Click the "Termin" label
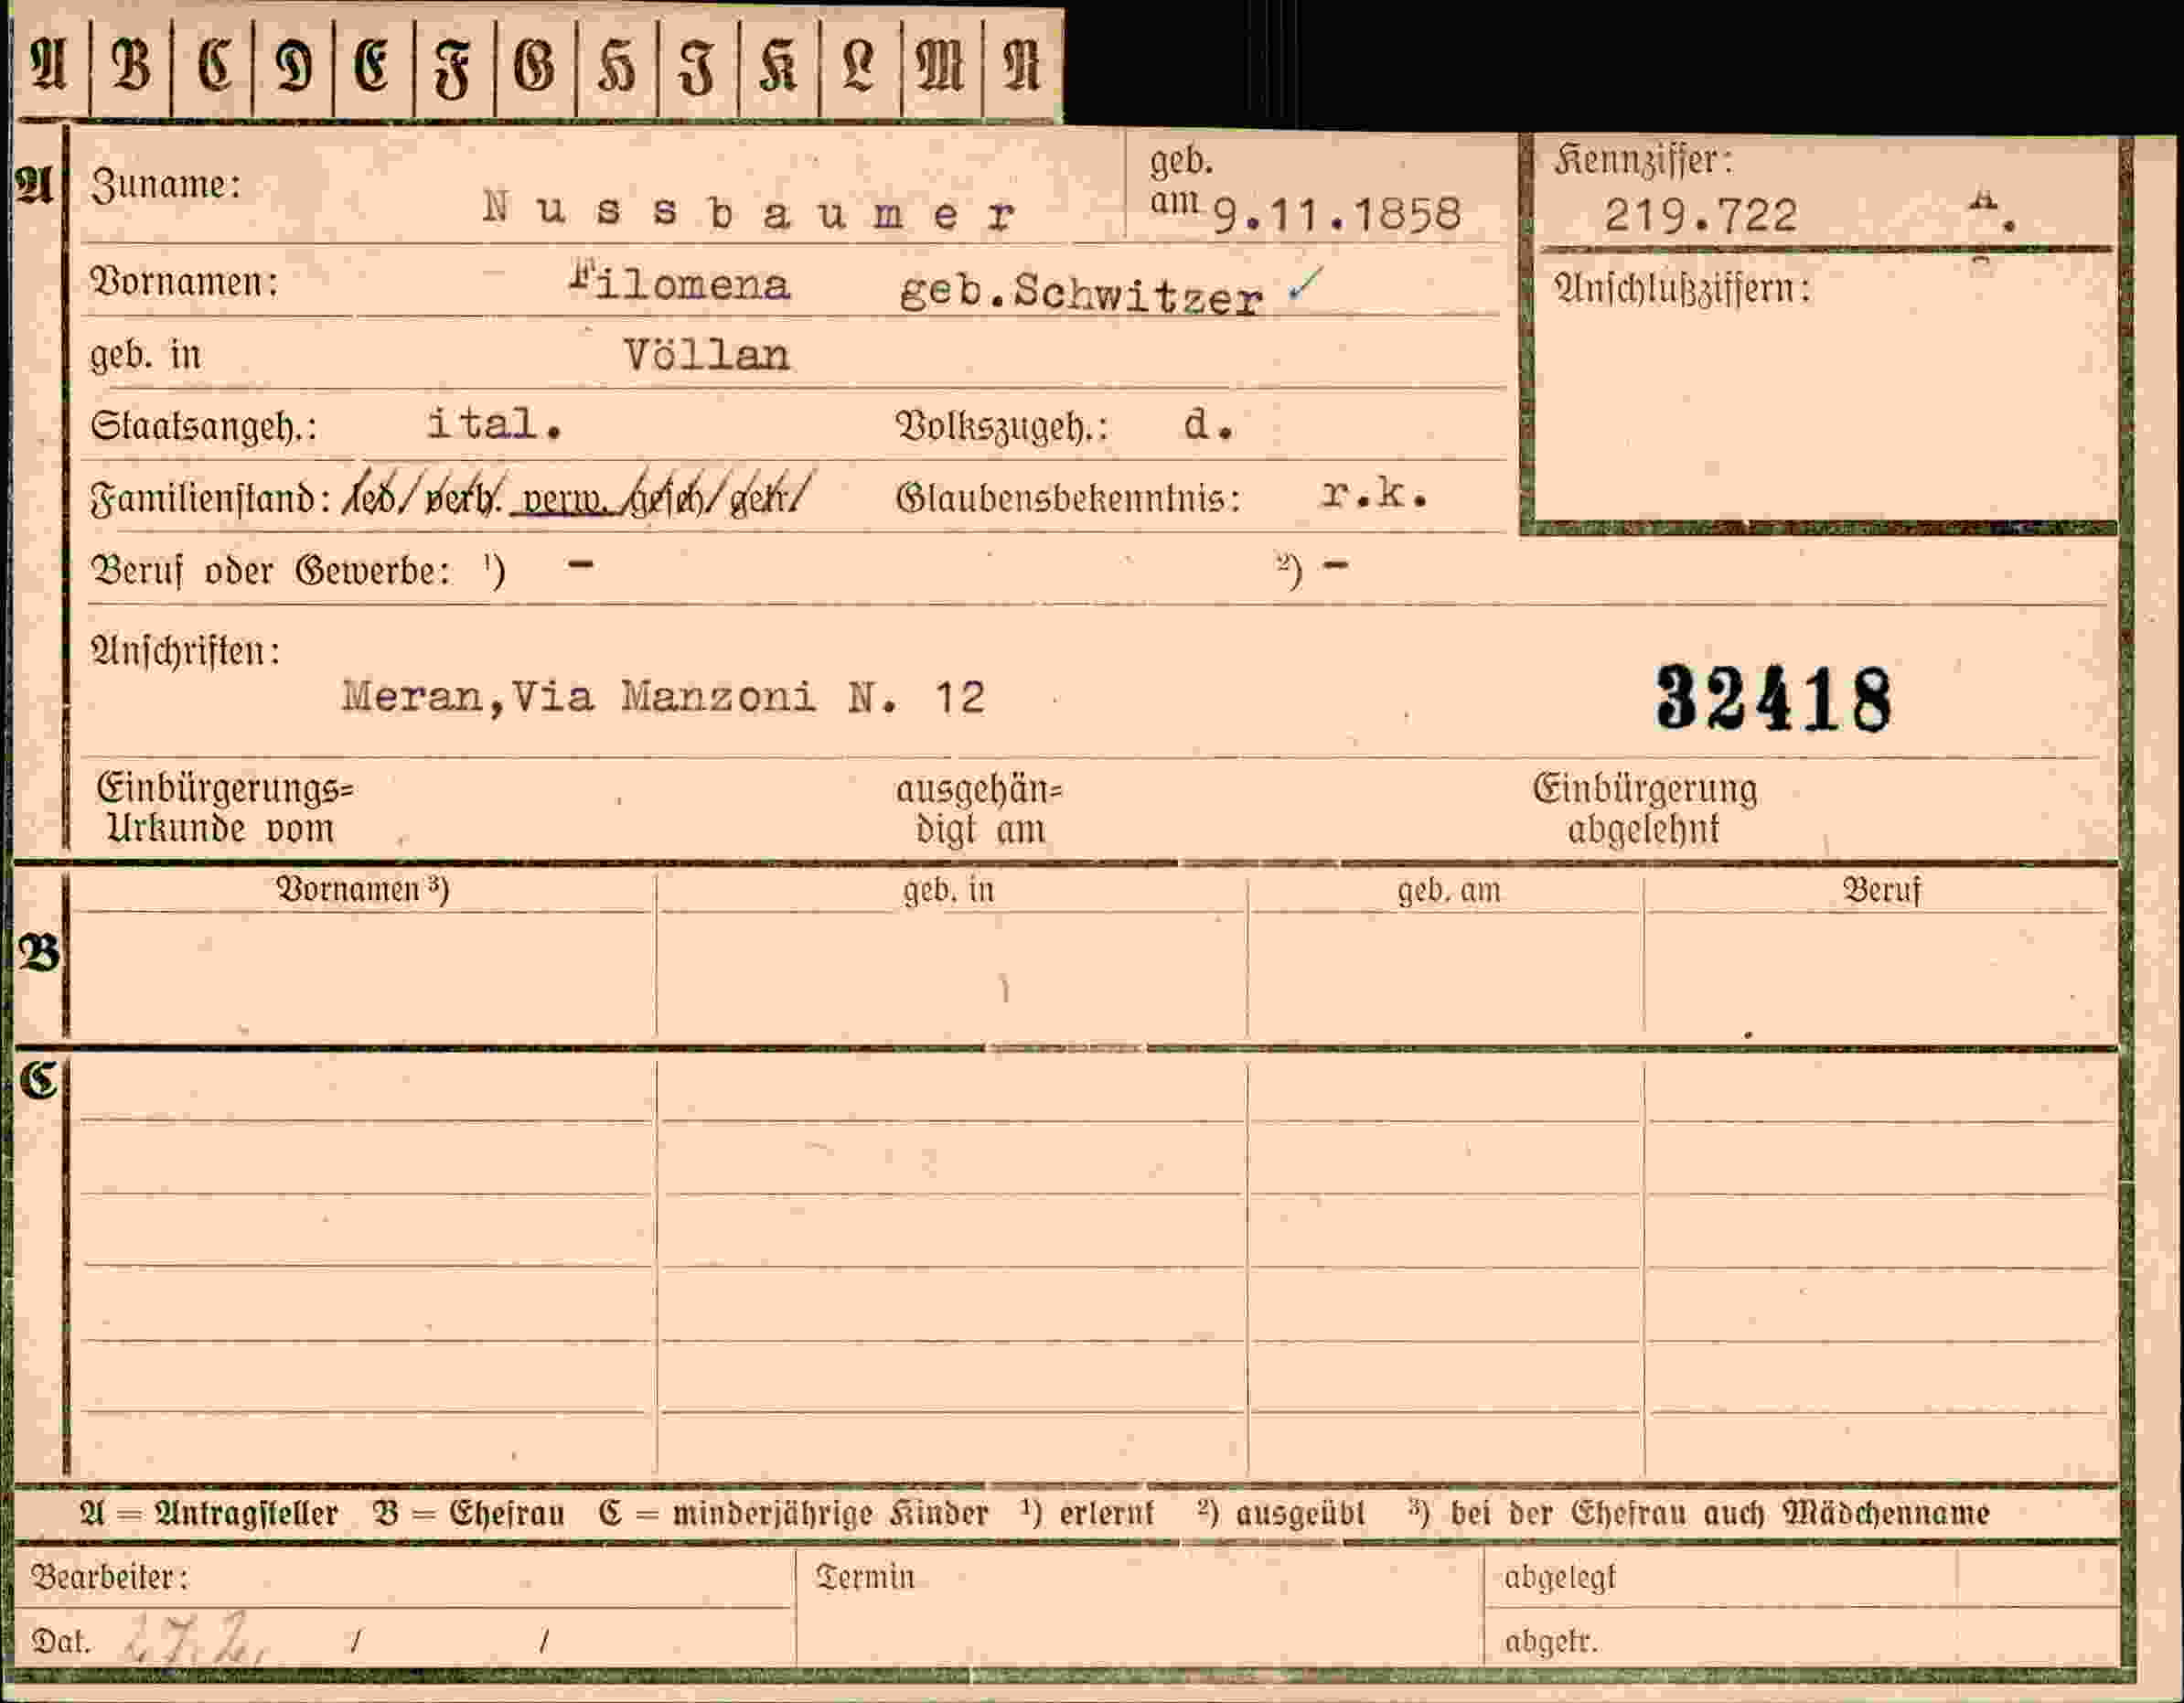Screen dimensions: 2184x1703 (x=865, y=1578)
